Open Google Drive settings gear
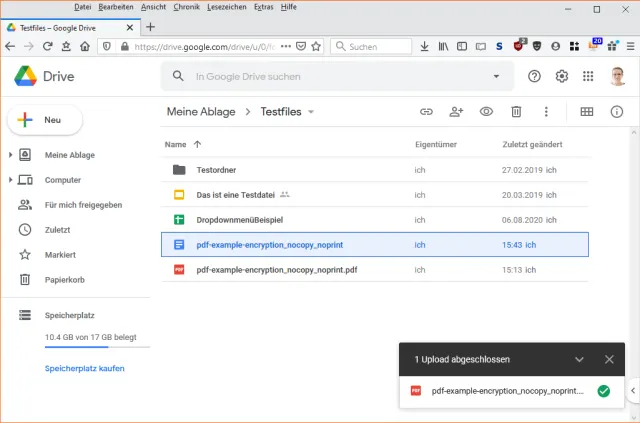The image size is (640, 423). [562, 76]
